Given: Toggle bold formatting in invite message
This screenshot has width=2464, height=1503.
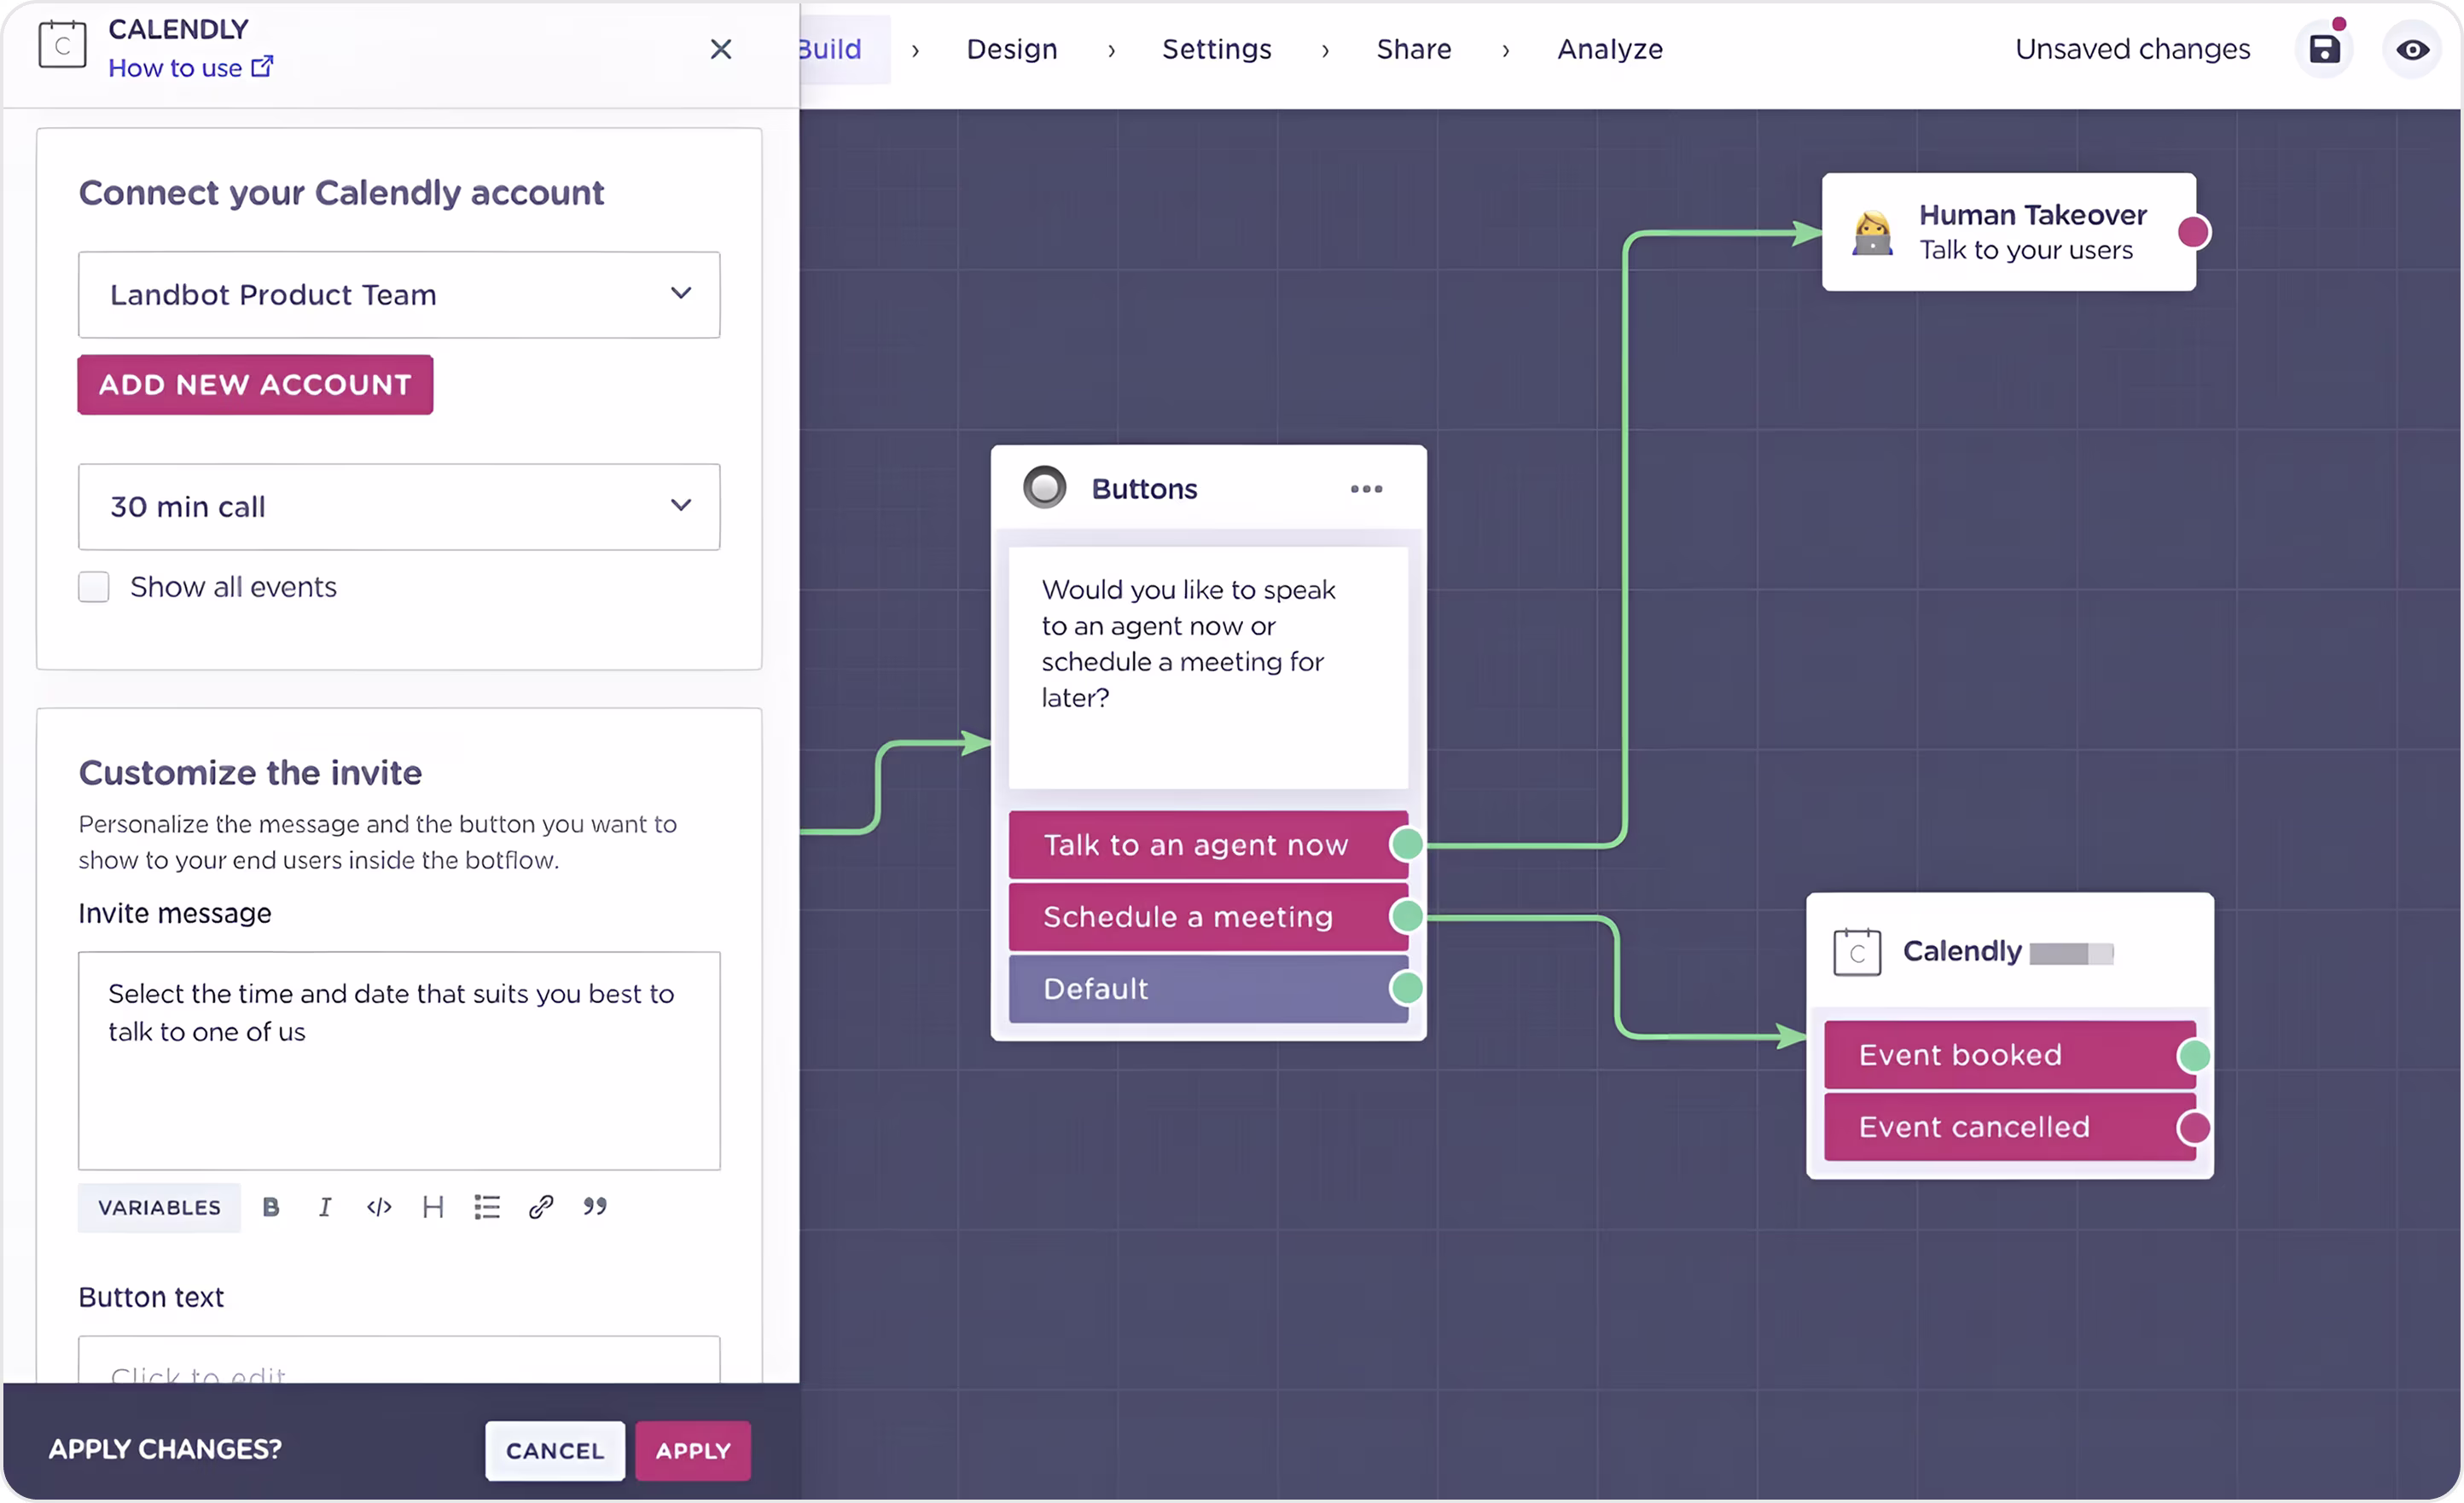Looking at the screenshot, I should coord(270,1208).
